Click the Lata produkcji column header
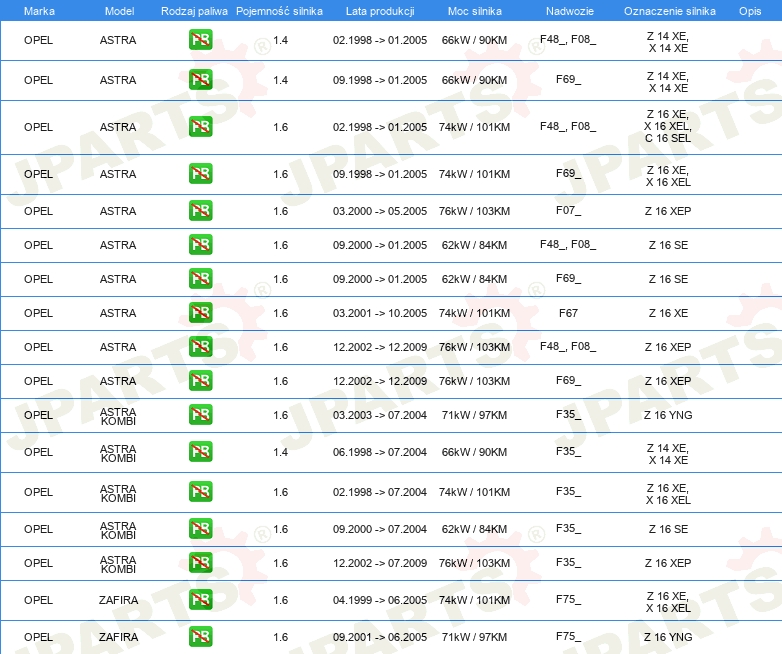The width and height of the screenshot is (782, 654). [380, 11]
